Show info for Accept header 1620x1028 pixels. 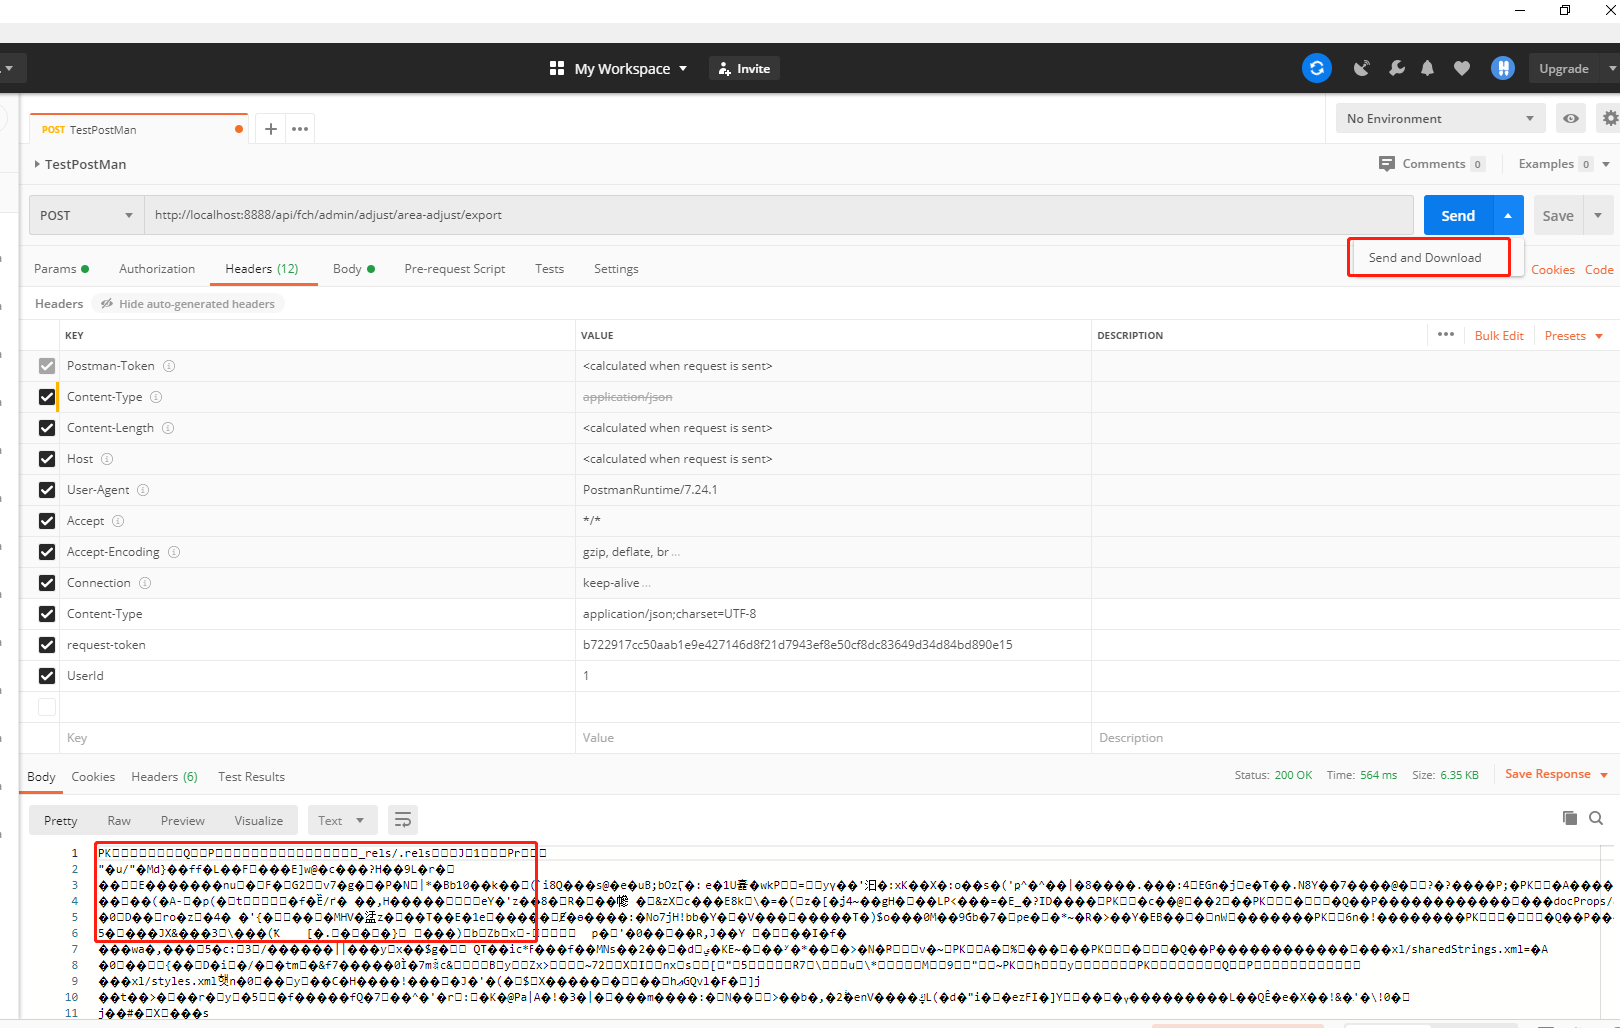pyautogui.click(x=118, y=521)
